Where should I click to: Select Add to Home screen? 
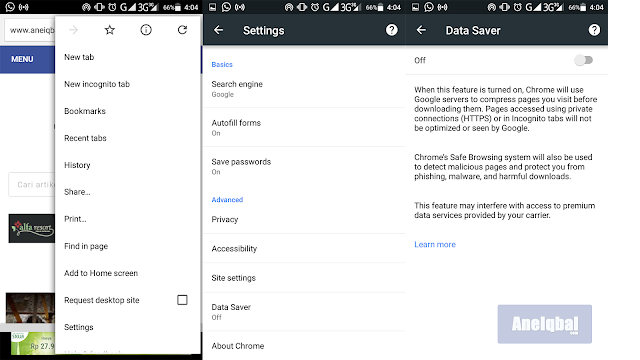click(127, 273)
